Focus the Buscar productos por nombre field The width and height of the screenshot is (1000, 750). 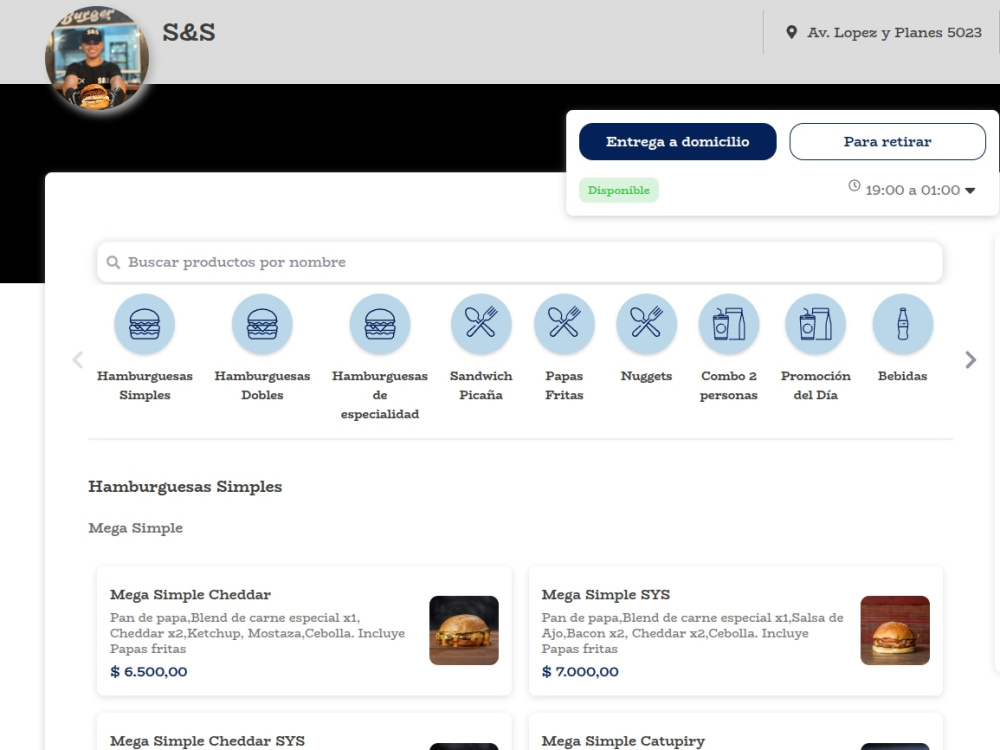click(x=520, y=262)
